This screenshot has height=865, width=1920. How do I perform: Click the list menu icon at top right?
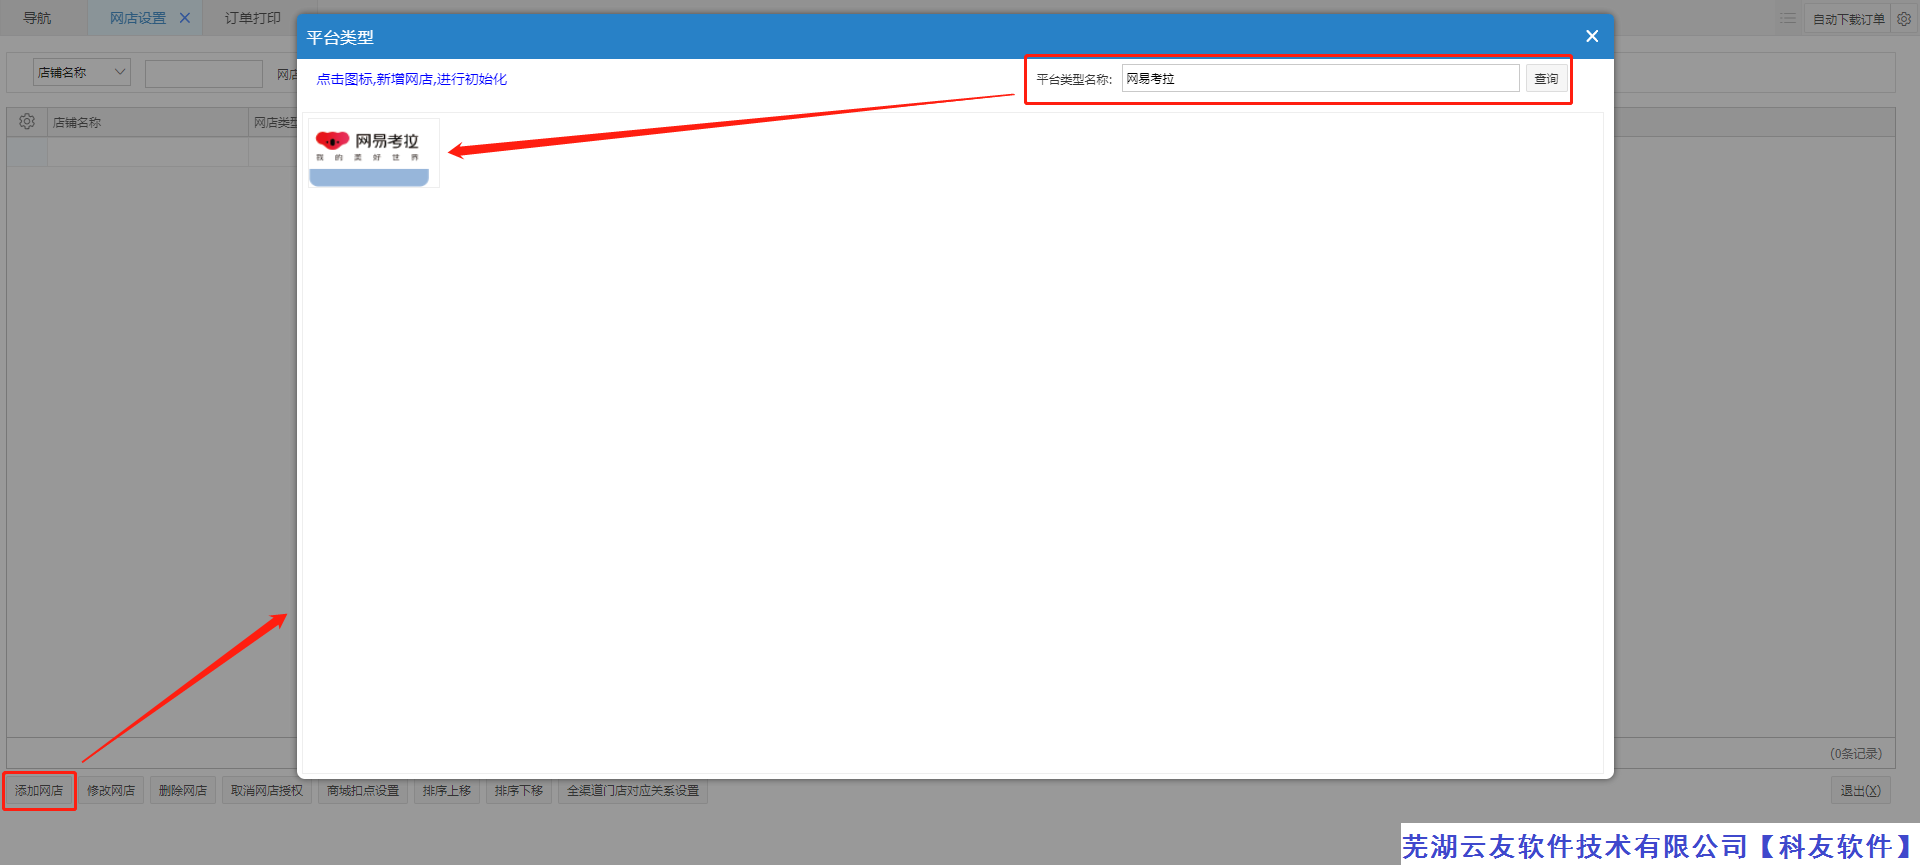point(1788,18)
